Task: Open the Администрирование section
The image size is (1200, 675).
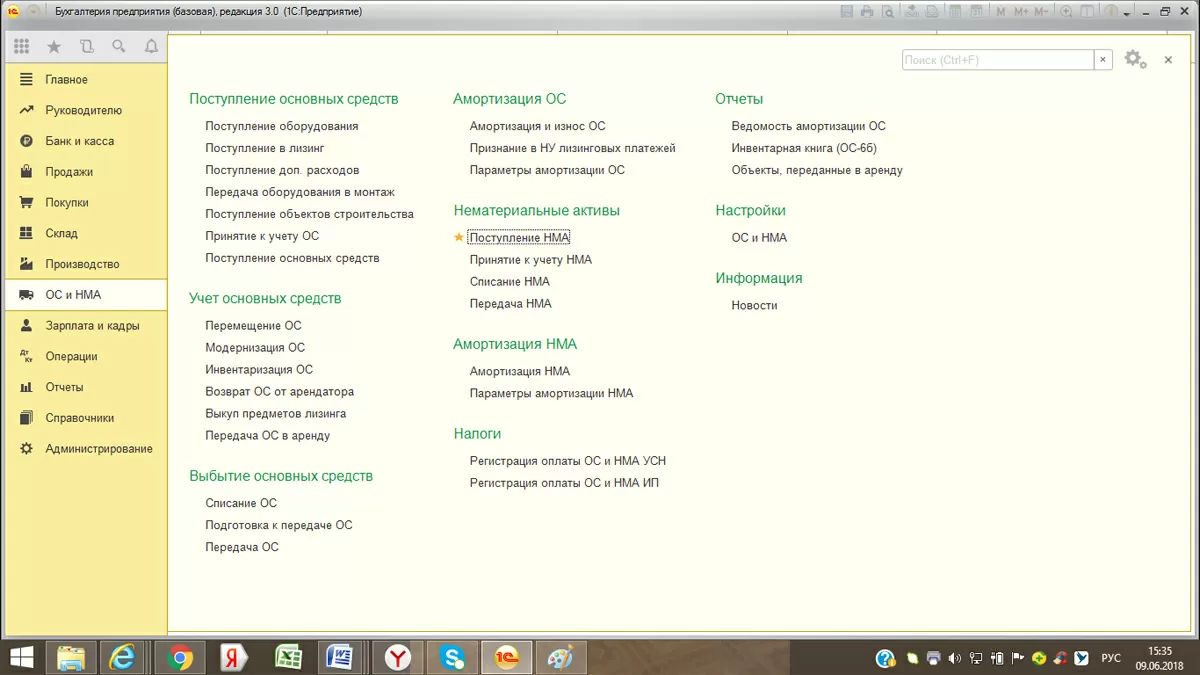Action: pos(84,449)
